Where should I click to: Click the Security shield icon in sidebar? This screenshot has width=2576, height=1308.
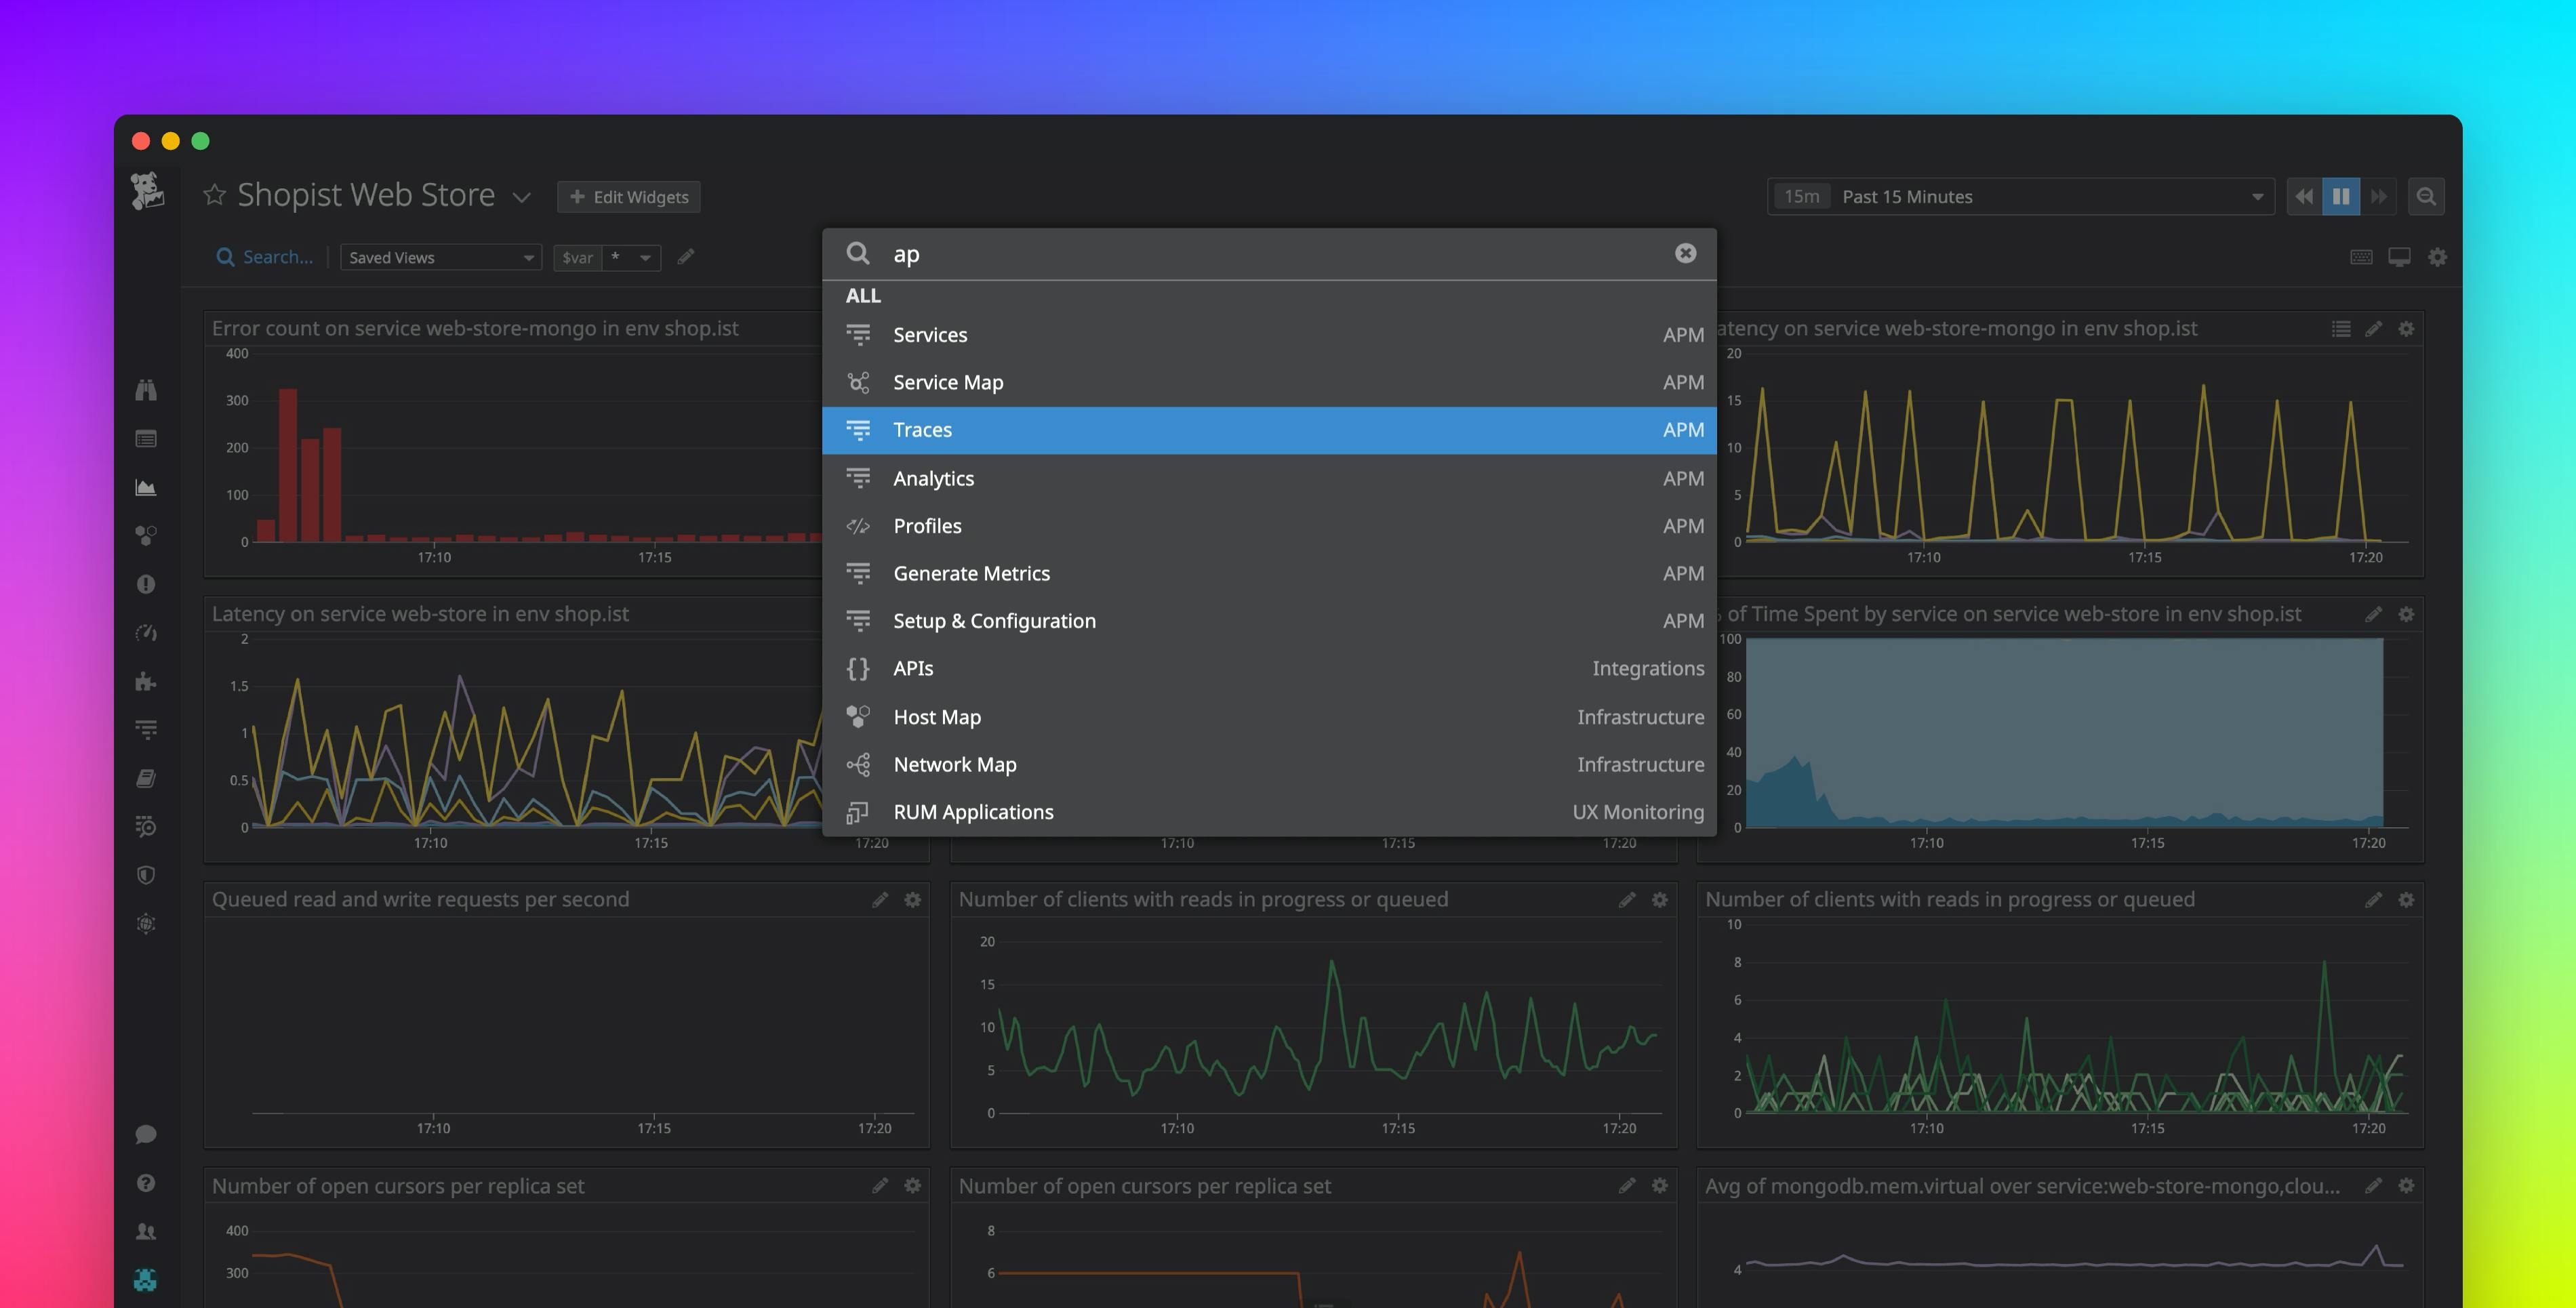click(146, 875)
